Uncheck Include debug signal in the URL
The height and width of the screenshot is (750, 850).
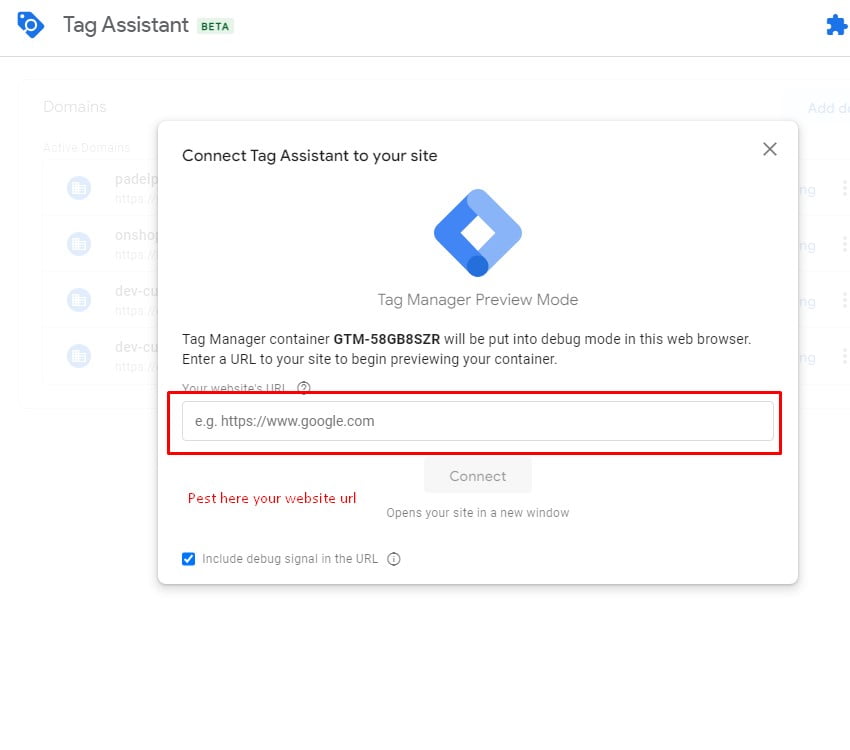pos(189,559)
